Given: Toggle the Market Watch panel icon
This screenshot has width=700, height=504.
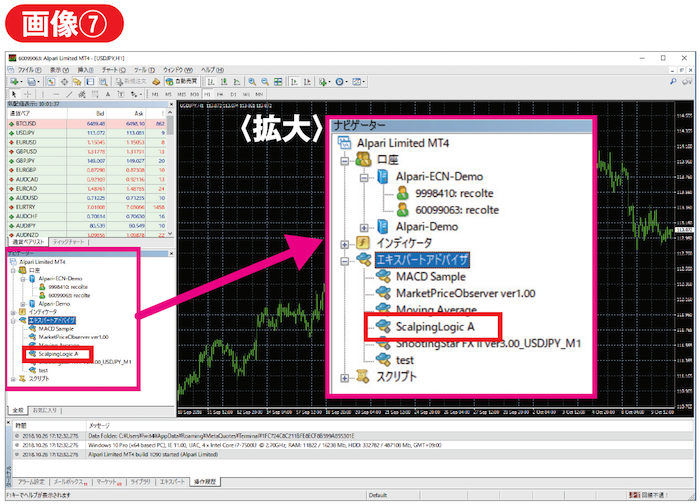Looking at the screenshot, I should (x=52, y=82).
